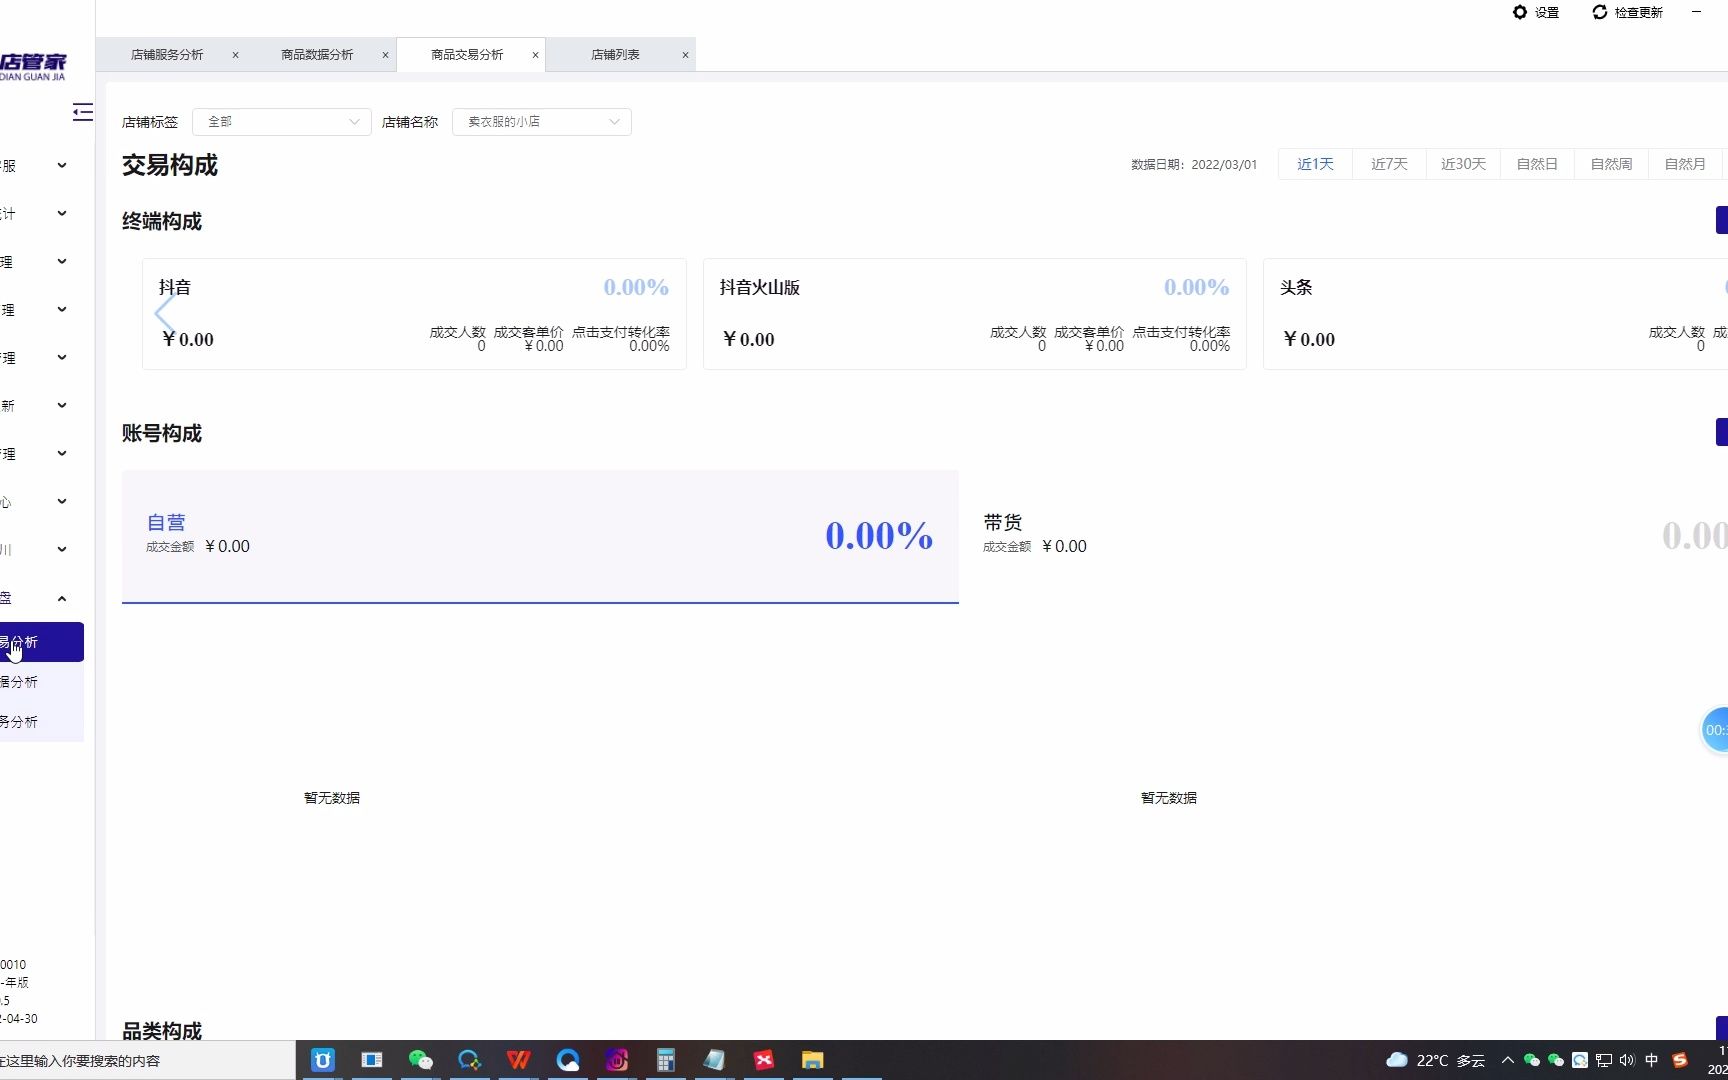Switch to the 店铺列表 tab
The height and width of the screenshot is (1080, 1728).
[614, 55]
